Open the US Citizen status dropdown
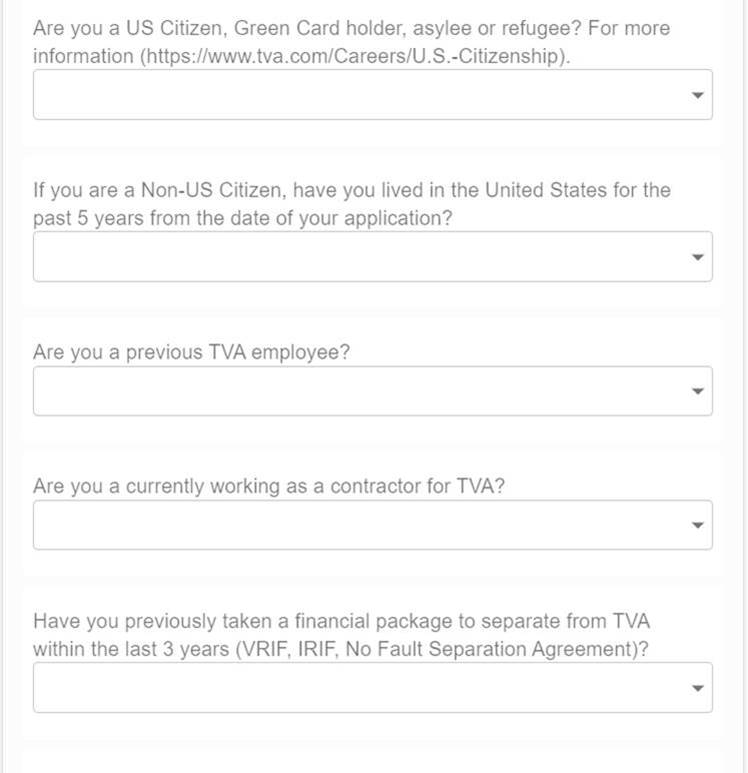 click(360, 95)
